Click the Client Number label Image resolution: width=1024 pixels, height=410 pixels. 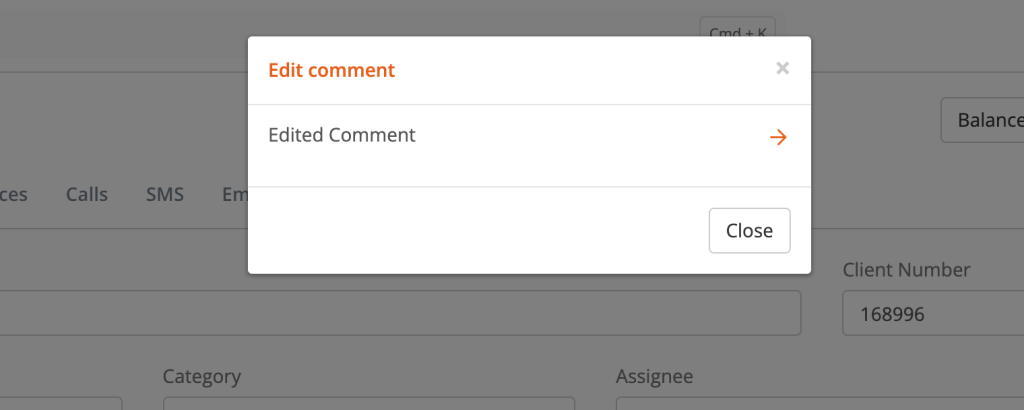(x=906, y=270)
